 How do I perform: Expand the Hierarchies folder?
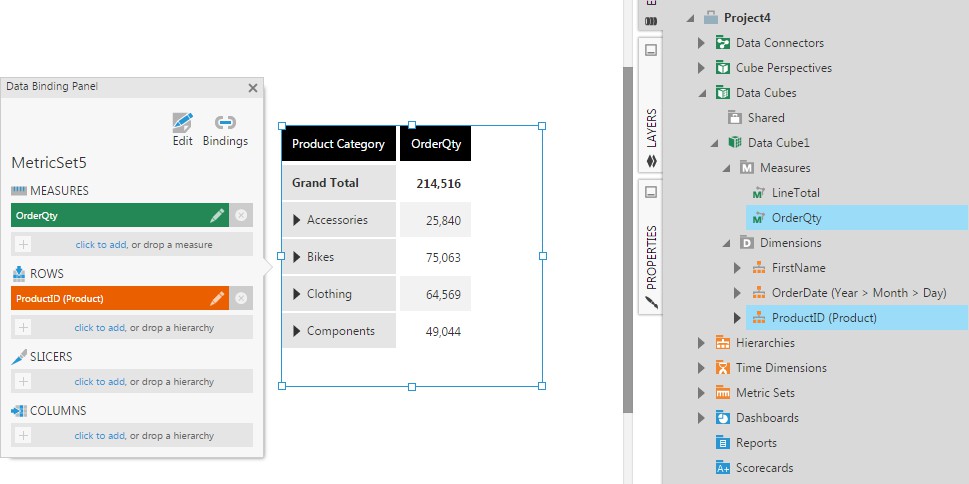coord(701,342)
